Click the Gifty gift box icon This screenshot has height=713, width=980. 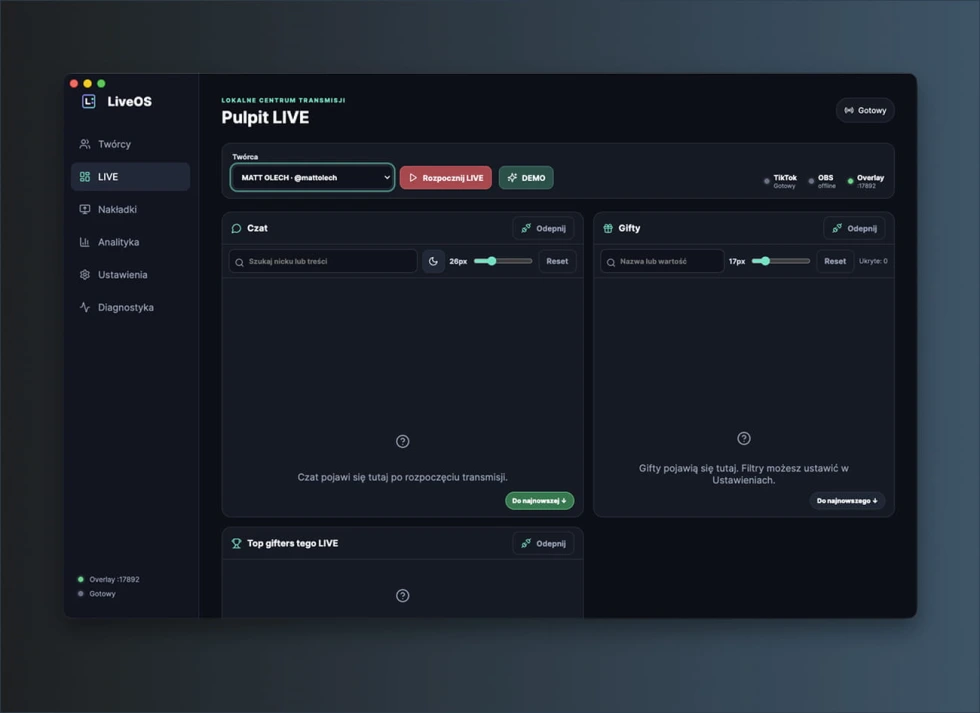pyautogui.click(x=608, y=228)
